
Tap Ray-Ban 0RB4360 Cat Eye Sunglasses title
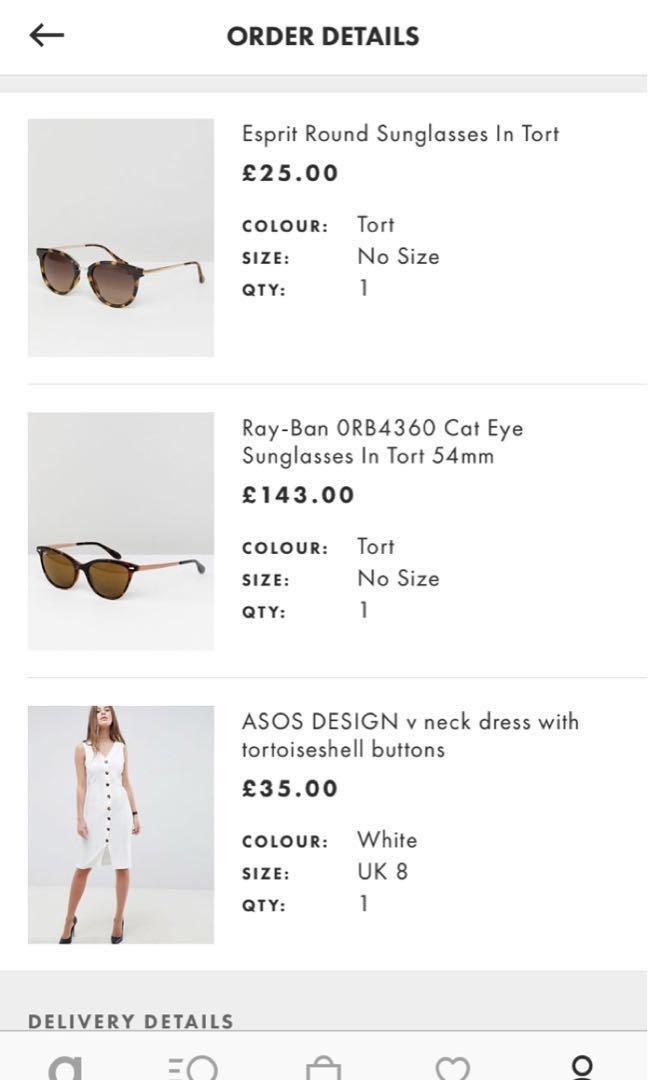[382, 442]
